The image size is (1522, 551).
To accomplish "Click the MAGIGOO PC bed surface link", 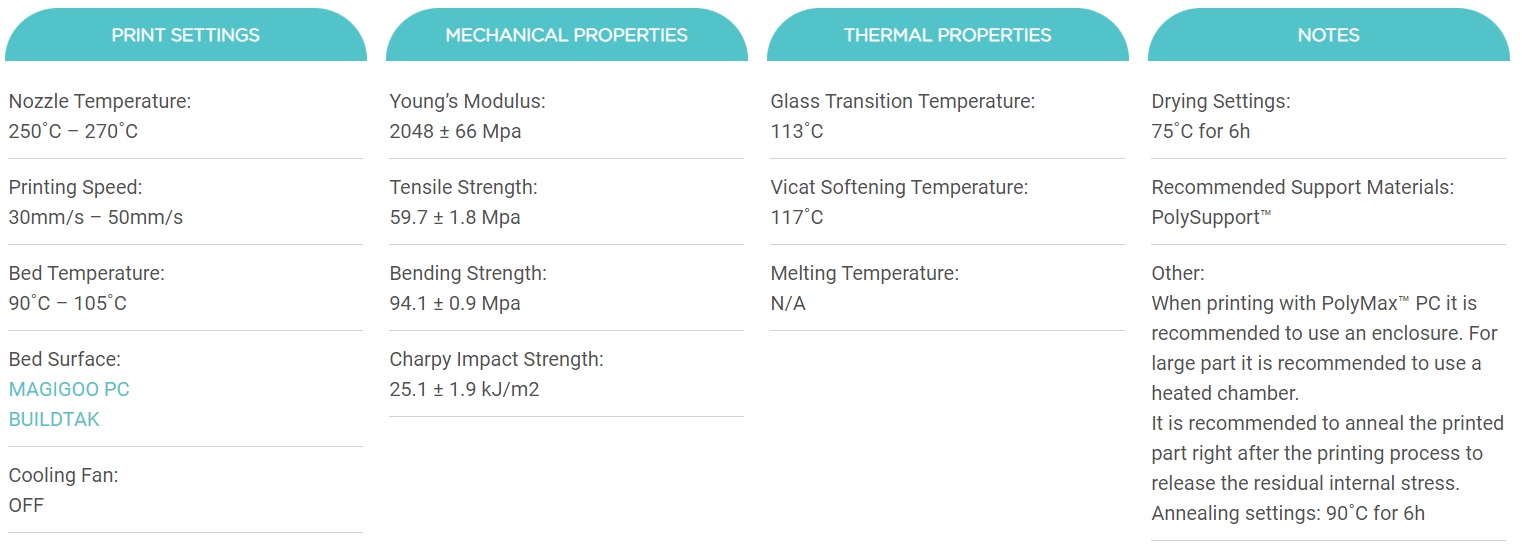I will (x=69, y=389).
